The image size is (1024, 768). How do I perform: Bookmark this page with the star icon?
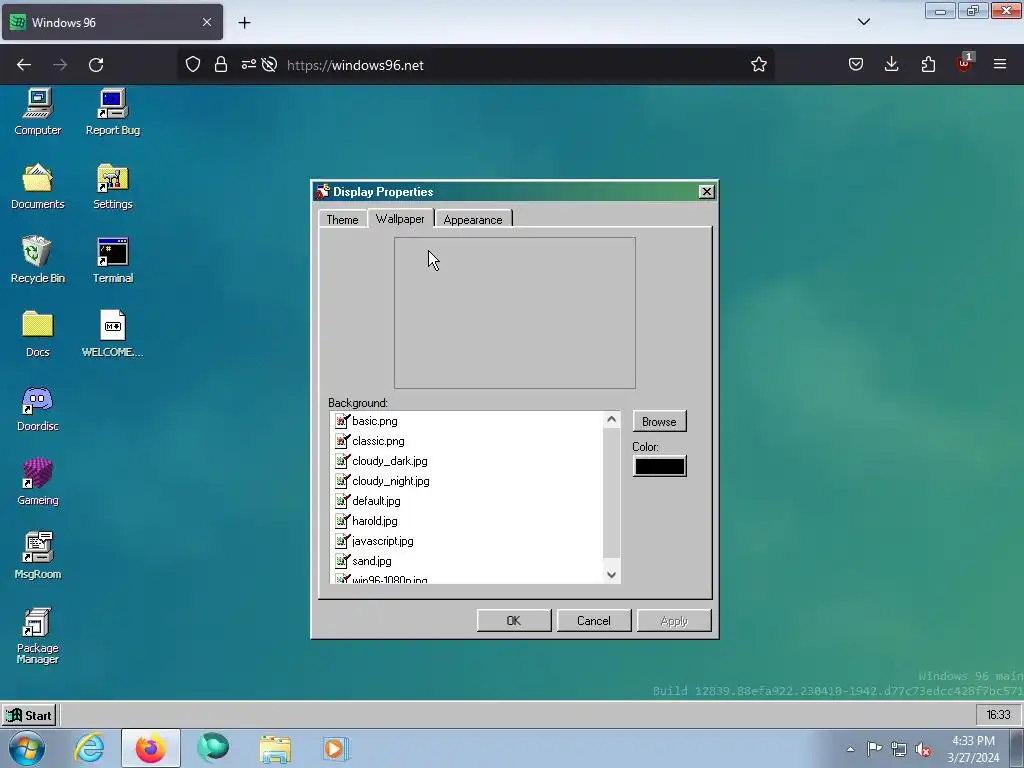pyautogui.click(x=758, y=65)
